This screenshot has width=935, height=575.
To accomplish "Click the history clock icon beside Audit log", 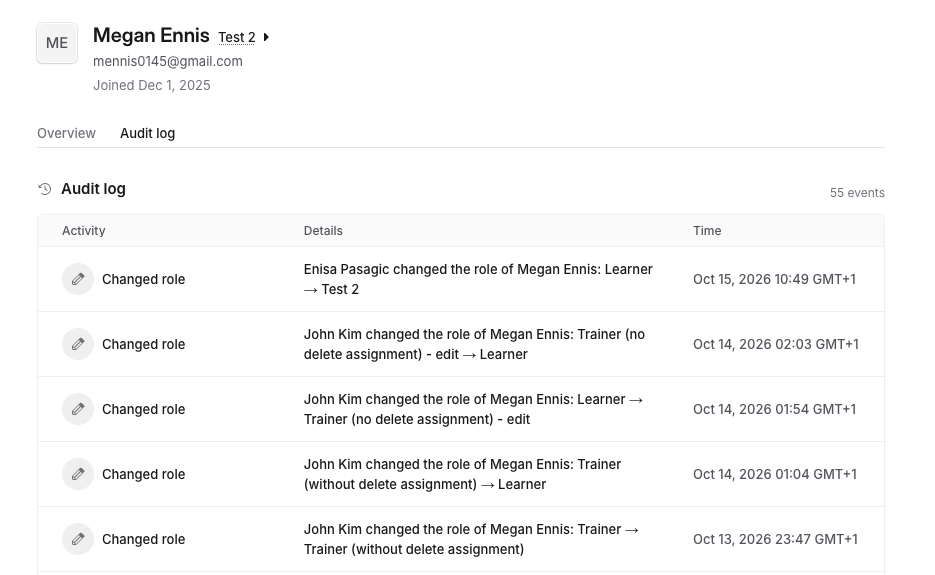I will [x=45, y=189].
